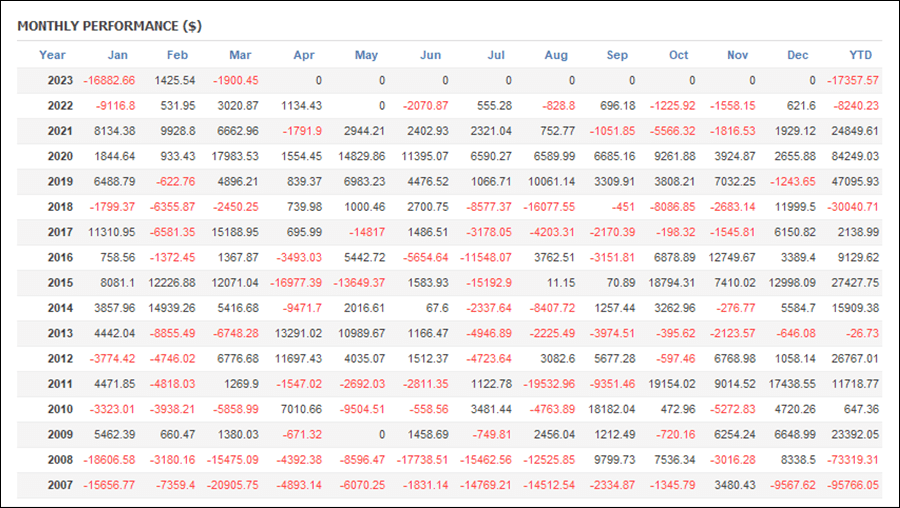Screen dimensions: 900x508
Task: Click the Aug 2011 value -19532.96
Action: 549,384
